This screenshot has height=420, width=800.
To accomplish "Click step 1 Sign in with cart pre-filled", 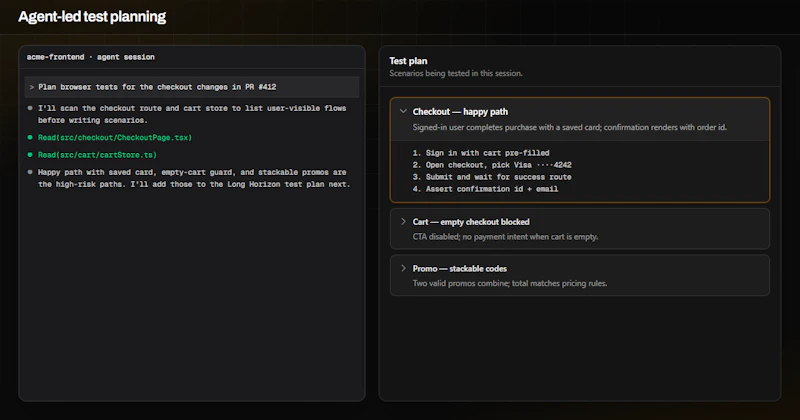I will (x=481, y=153).
